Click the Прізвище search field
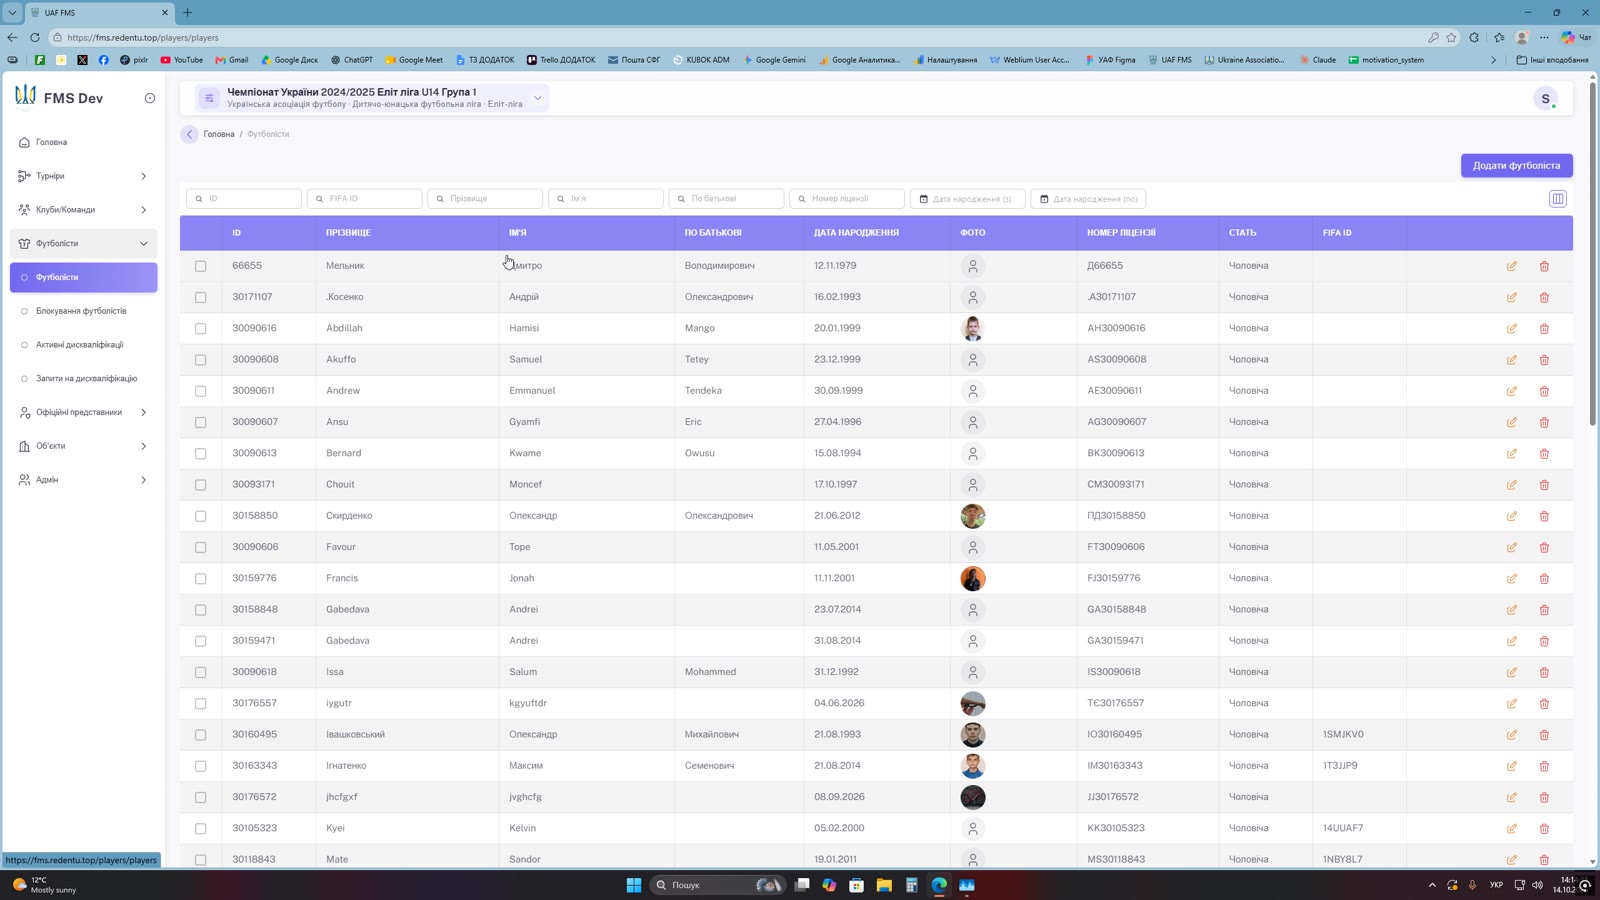This screenshot has height=900, width=1600. point(485,199)
